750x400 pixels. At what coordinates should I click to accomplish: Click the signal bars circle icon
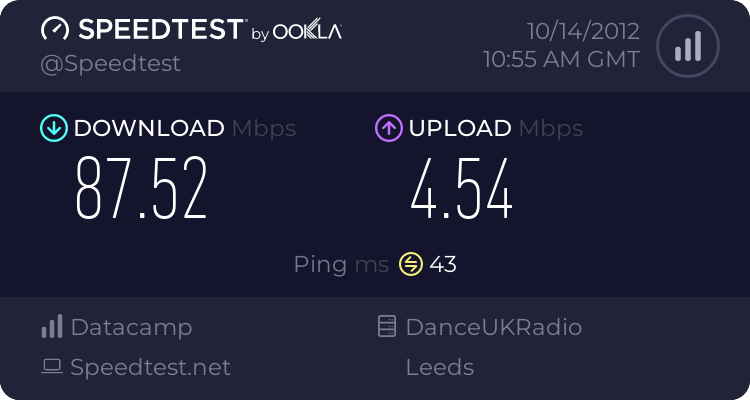pyautogui.click(x=687, y=46)
